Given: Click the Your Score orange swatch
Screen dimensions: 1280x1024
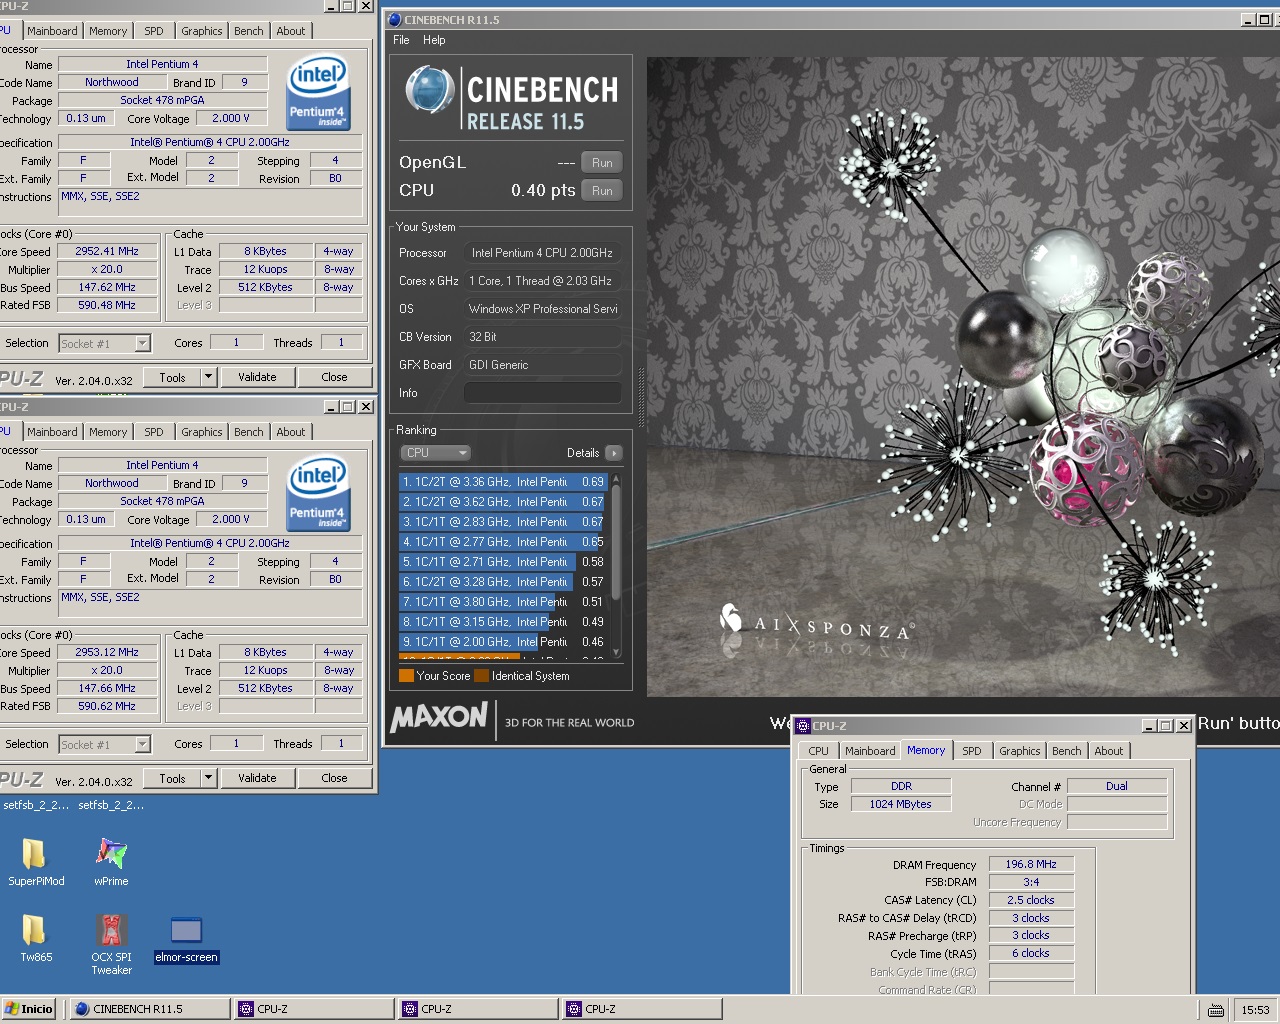Looking at the screenshot, I should (x=406, y=676).
